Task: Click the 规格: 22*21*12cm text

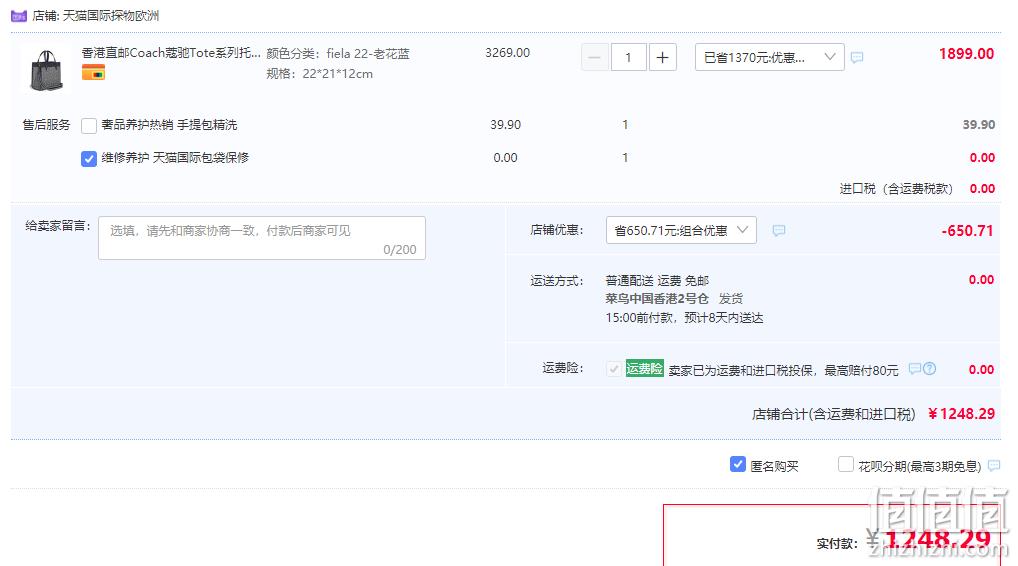Action: 319,74
